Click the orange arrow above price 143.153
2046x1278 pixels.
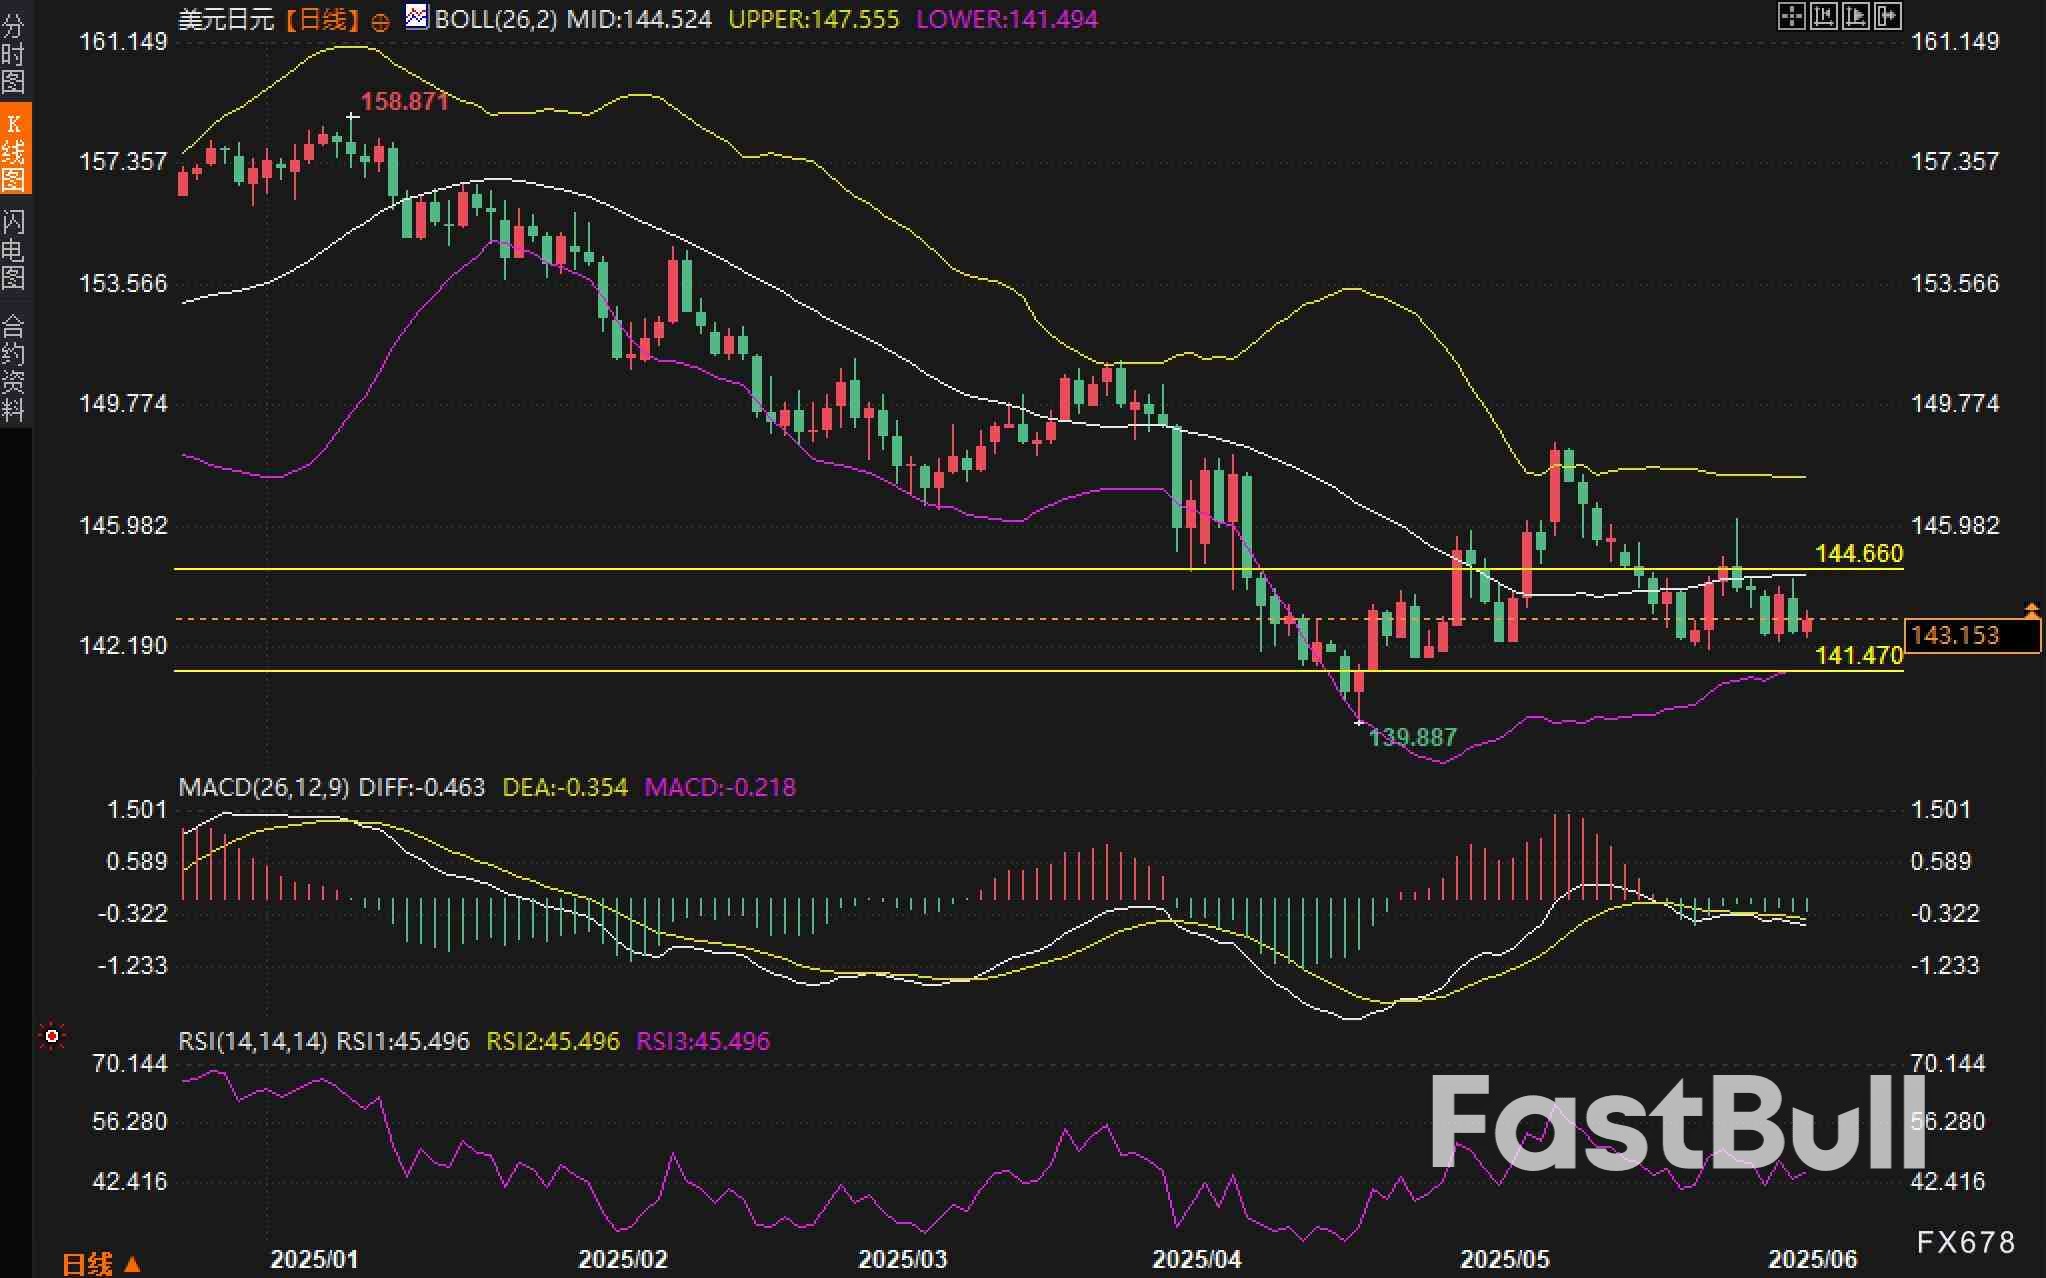[2031, 608]
